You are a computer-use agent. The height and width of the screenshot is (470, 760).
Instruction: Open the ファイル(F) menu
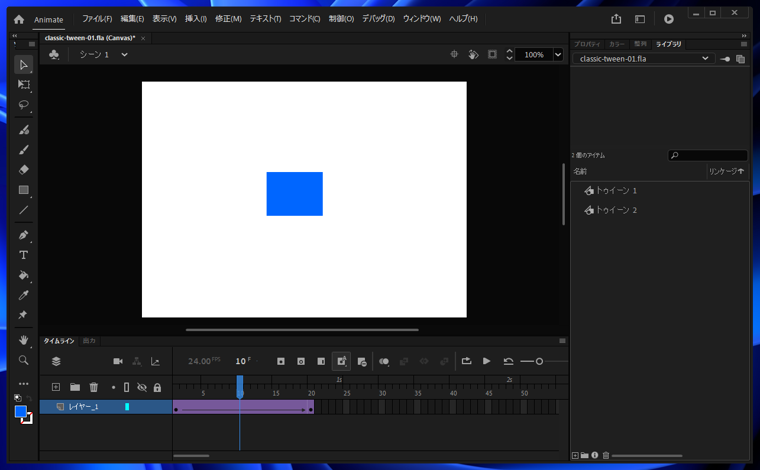[97, 19]
